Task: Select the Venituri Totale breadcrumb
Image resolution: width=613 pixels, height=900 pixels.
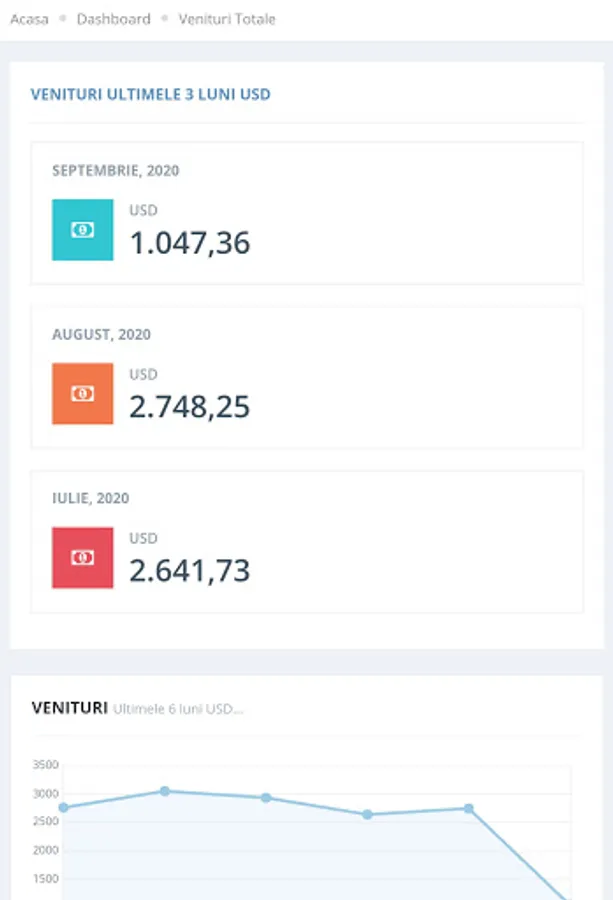Action: pyautogui.click(x=227, y=19)
